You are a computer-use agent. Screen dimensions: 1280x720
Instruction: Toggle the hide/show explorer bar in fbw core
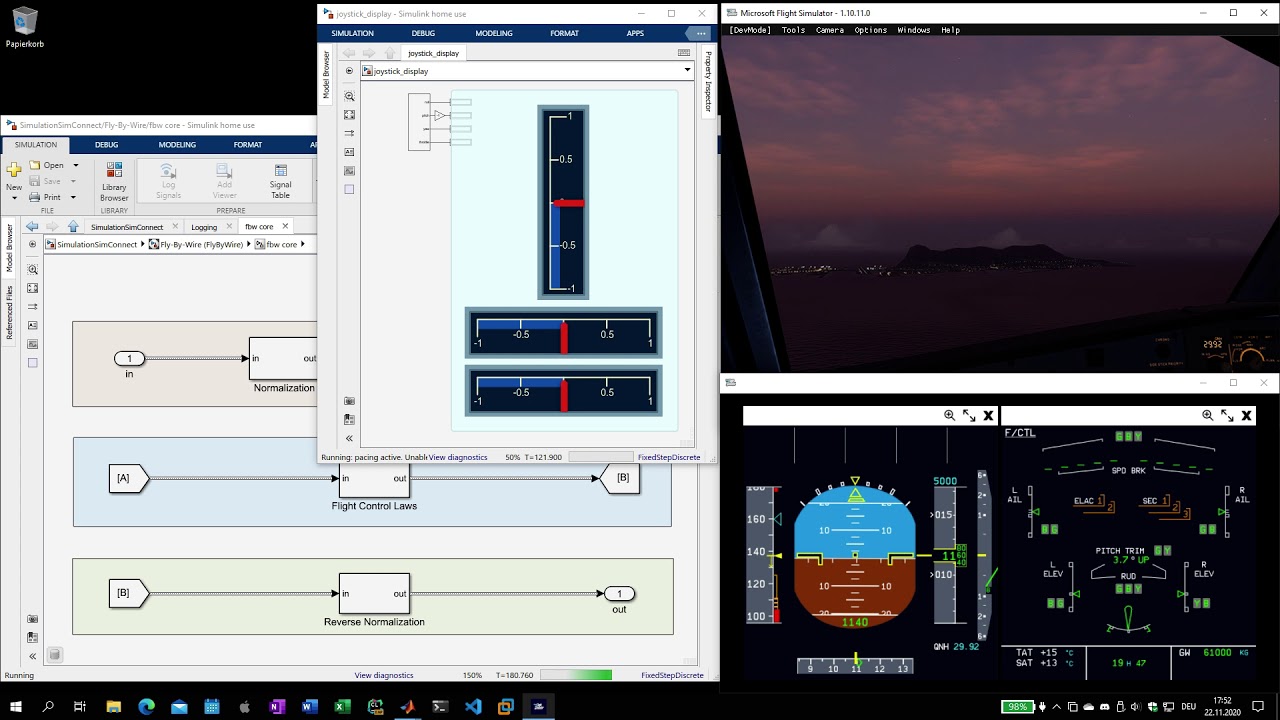point(32,244)
